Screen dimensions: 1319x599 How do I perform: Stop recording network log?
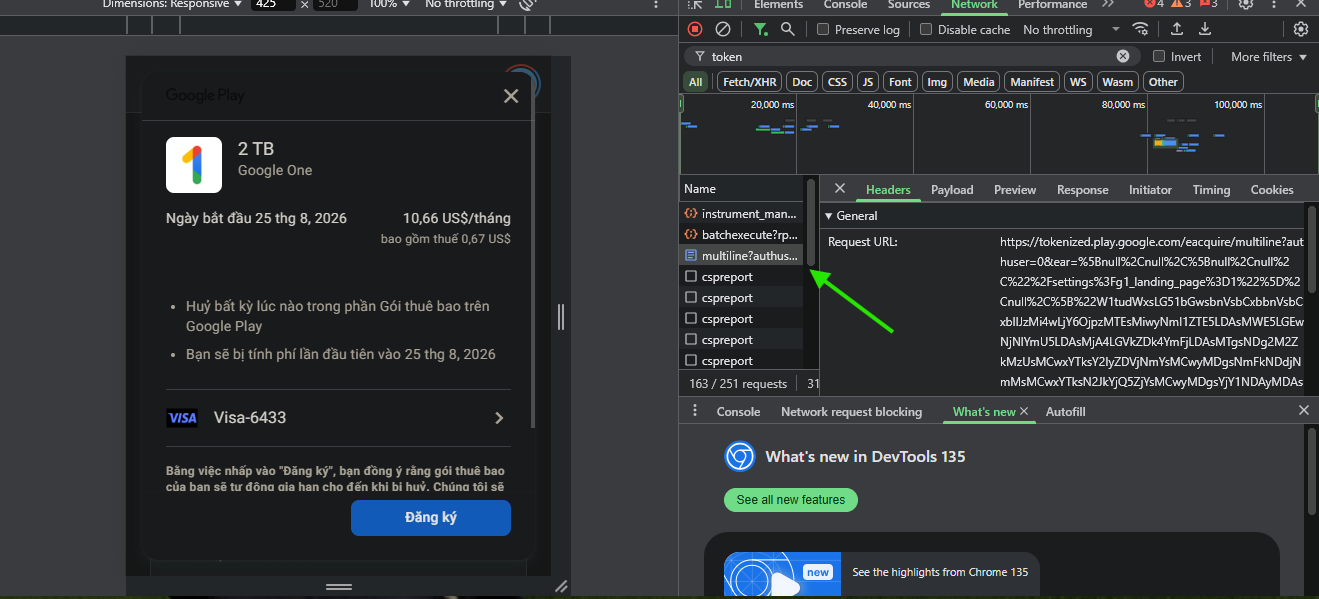[695, 30]
